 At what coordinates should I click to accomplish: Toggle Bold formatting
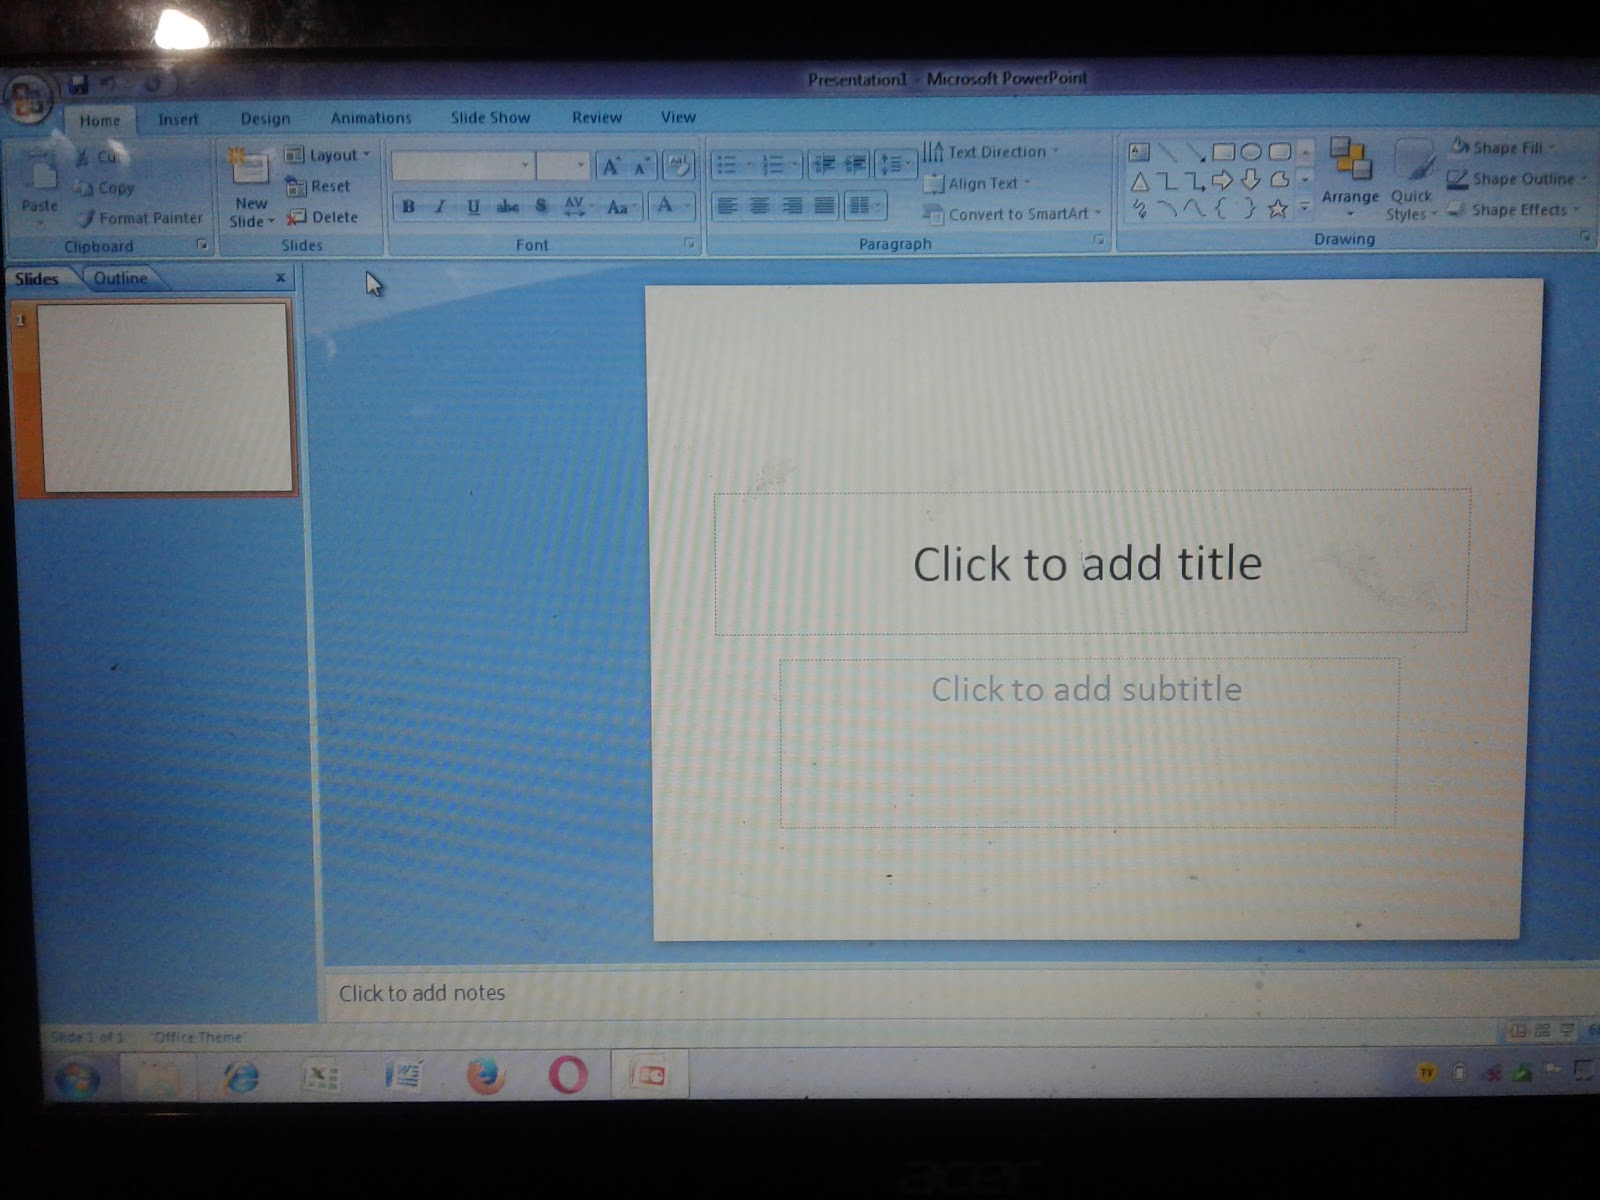point(408,207)
